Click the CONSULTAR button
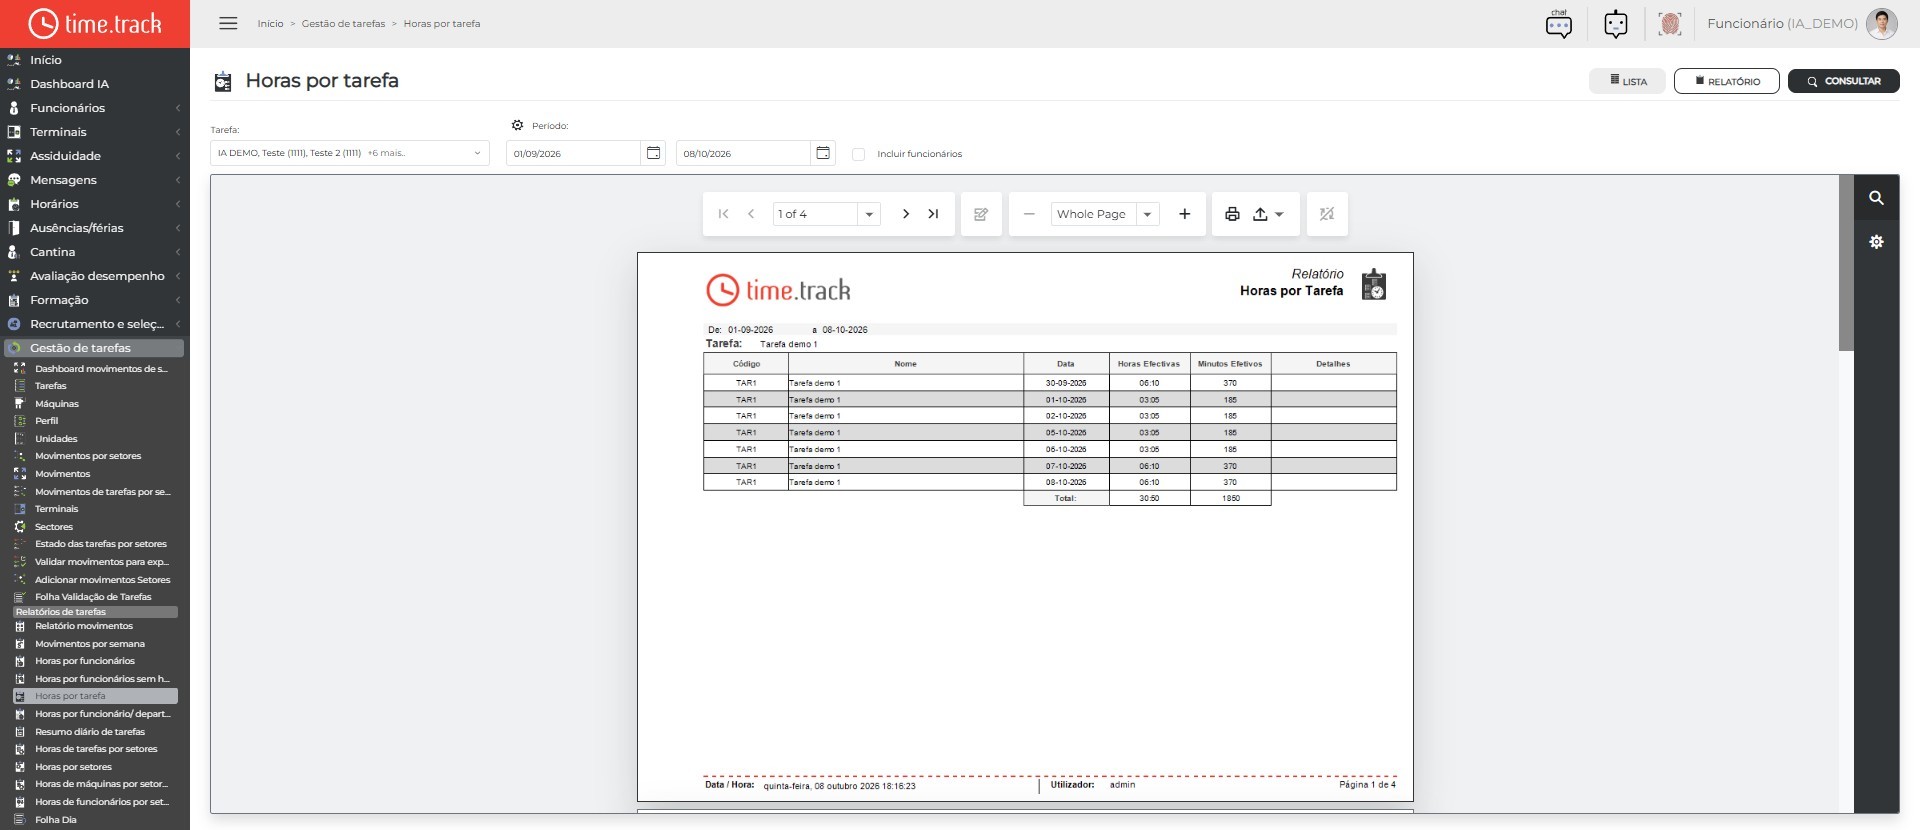Viewport: 1920px width, 830px height. click(1844, 81)
